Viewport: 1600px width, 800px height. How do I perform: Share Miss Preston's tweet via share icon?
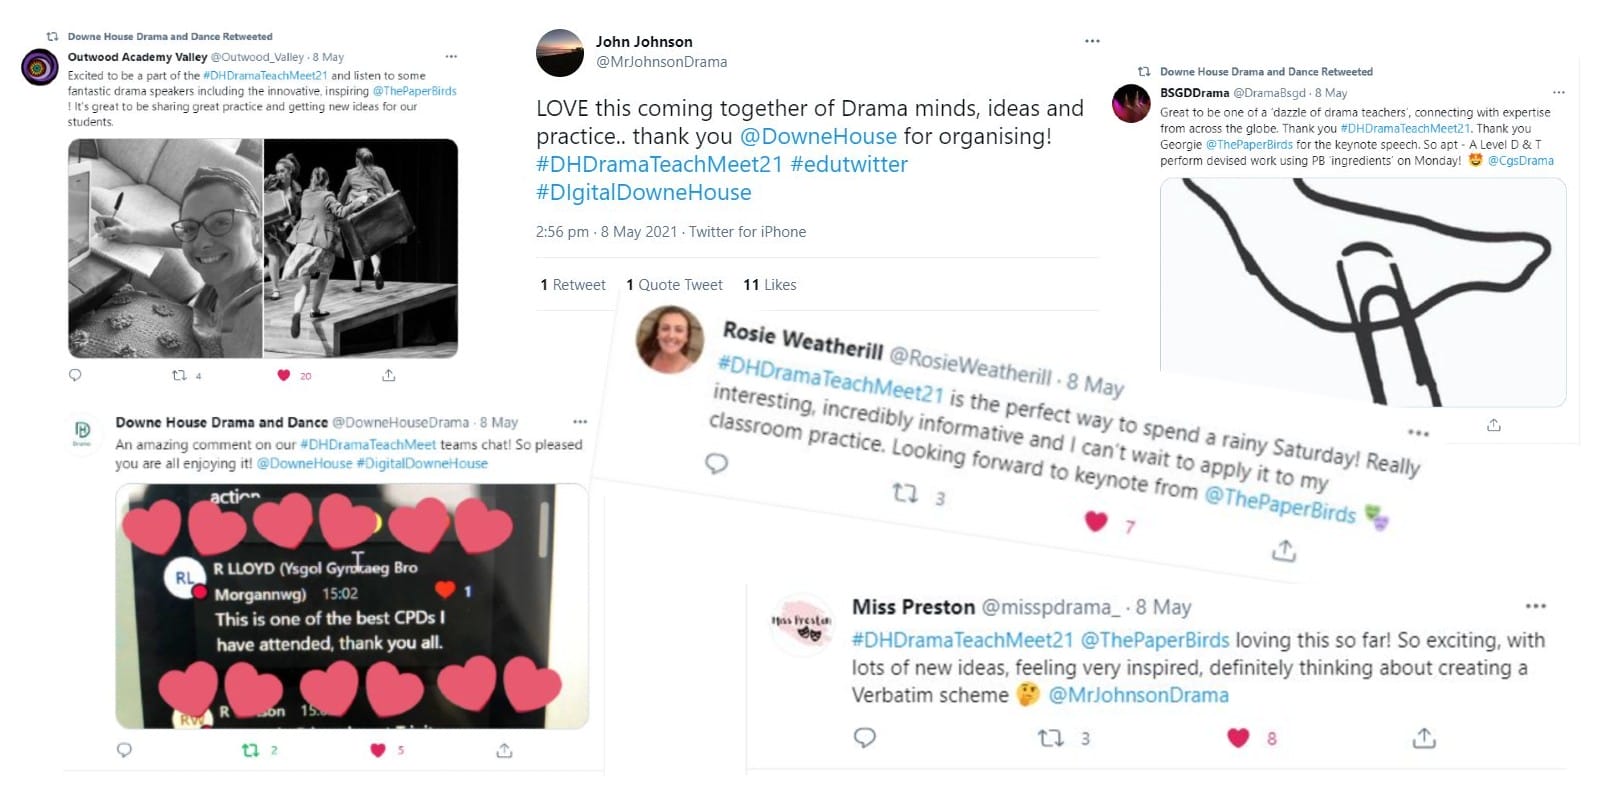point(1424,738)
